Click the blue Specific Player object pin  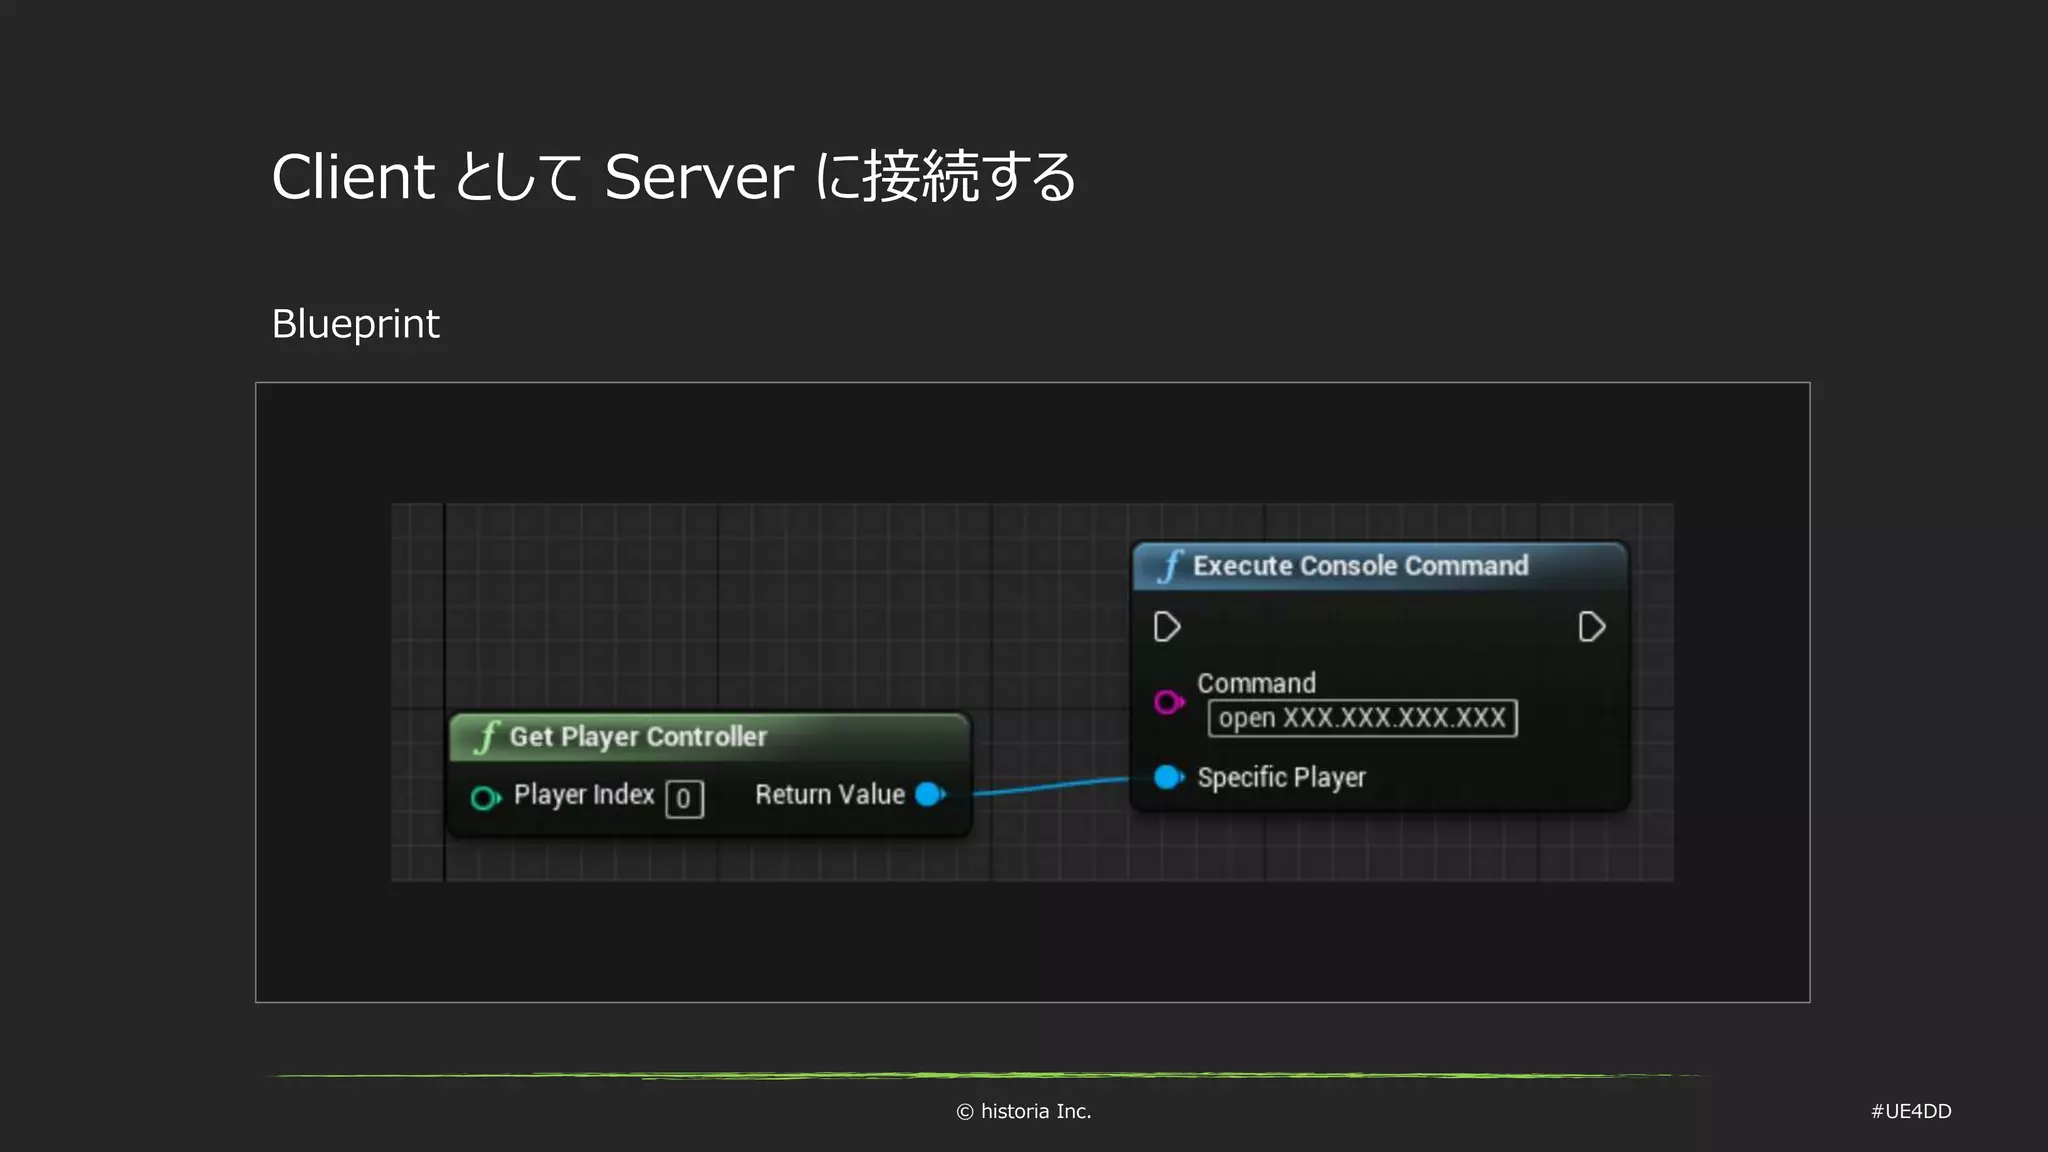click(1169, 777)
